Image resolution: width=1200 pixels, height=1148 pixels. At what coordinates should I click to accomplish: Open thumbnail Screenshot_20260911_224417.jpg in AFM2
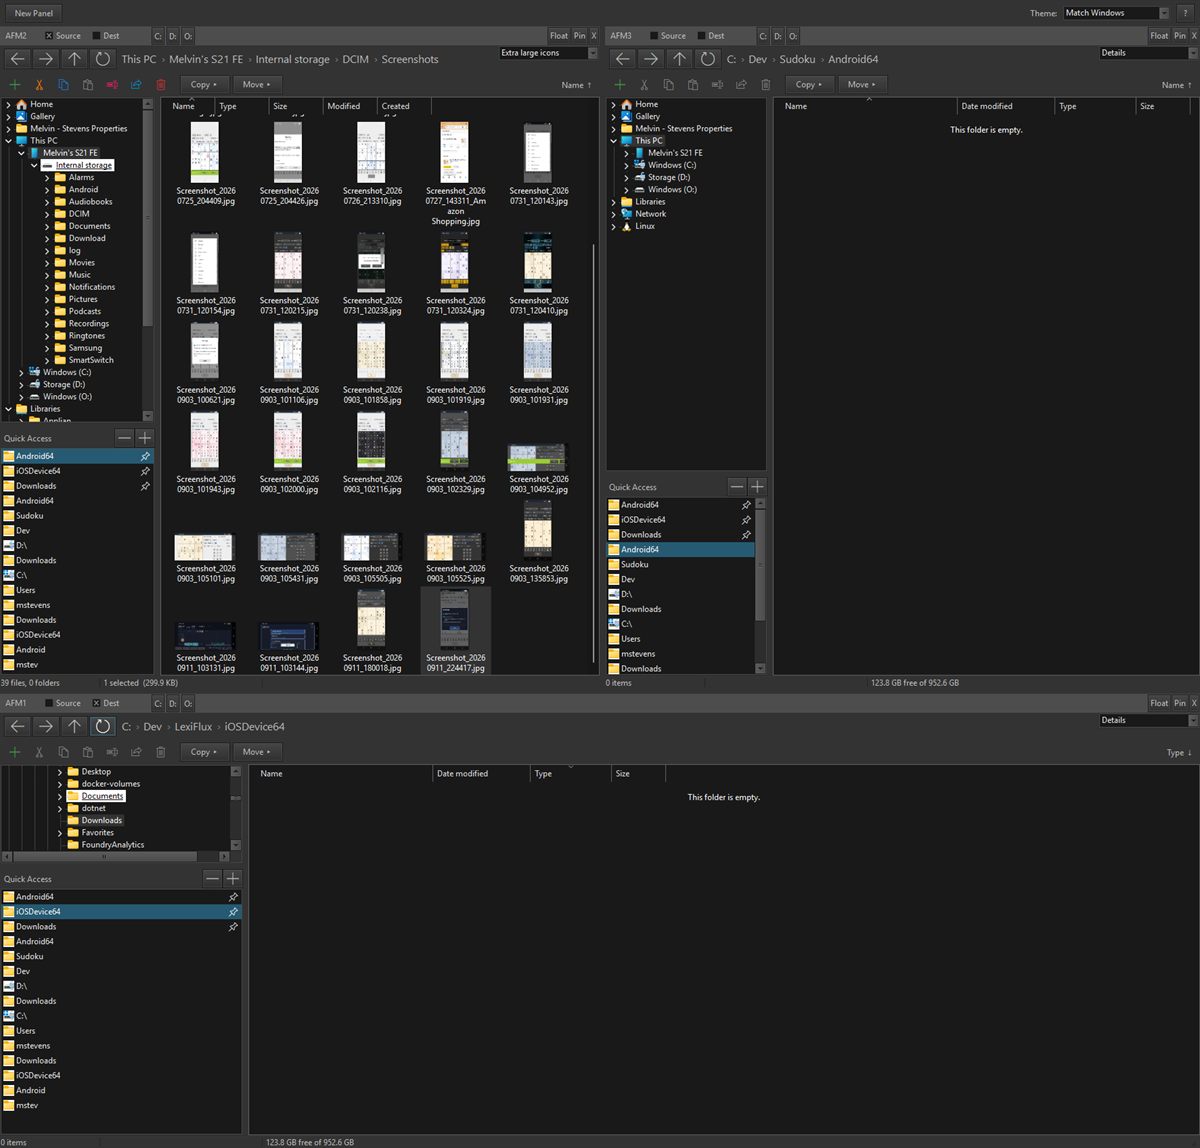click(455, 631)
